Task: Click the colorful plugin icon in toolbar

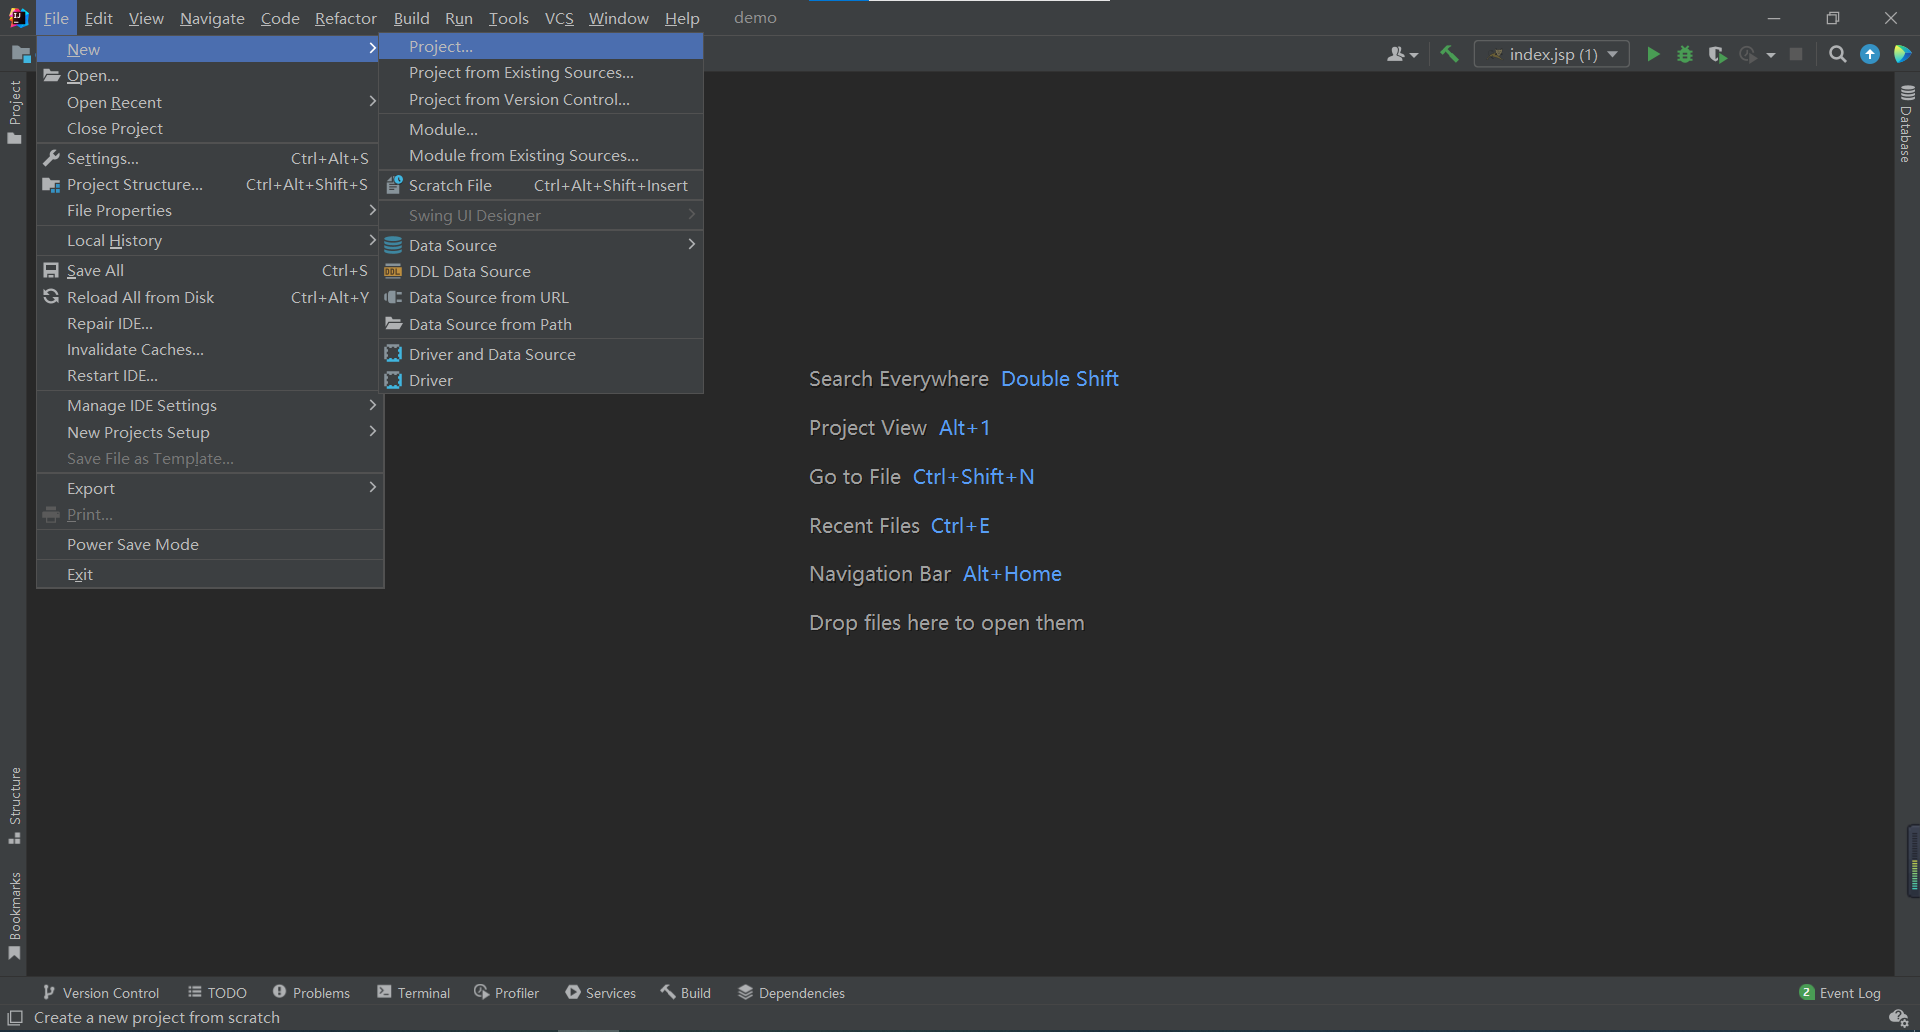Action: coord(1901,54)
